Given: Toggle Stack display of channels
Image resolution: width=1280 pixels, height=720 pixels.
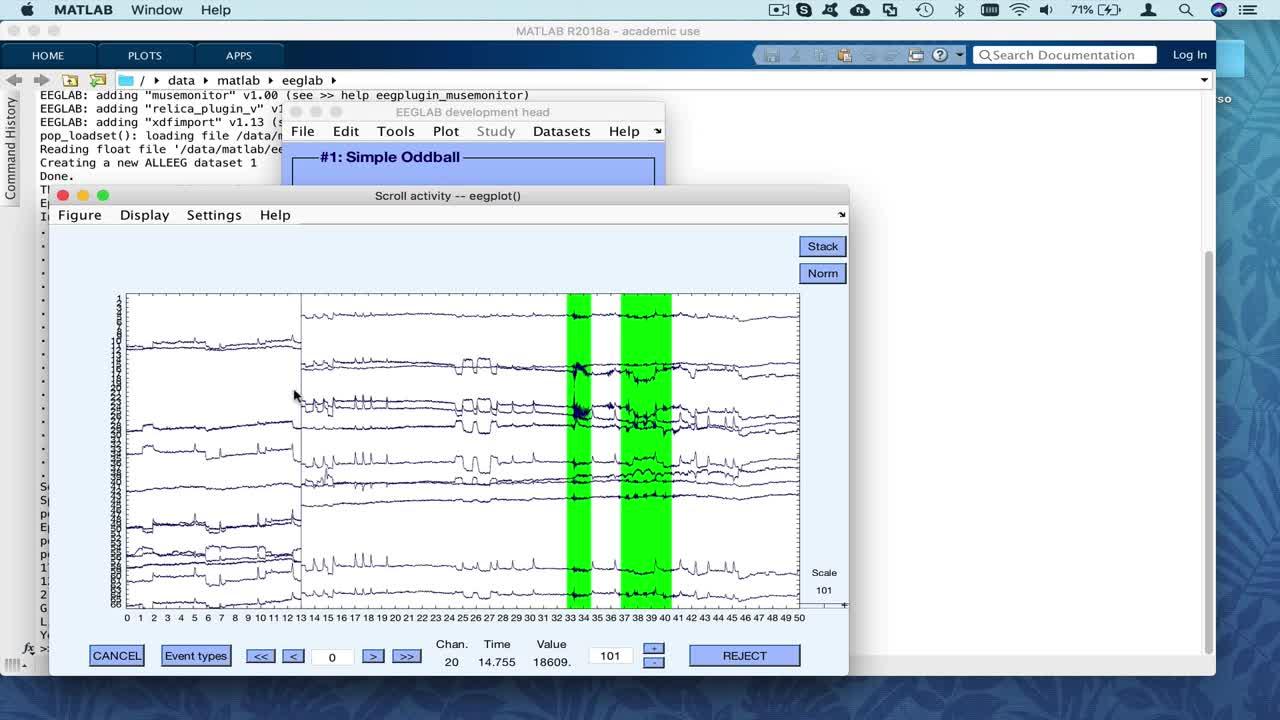Looking at the screenshot, I should [x=822, y=246].
